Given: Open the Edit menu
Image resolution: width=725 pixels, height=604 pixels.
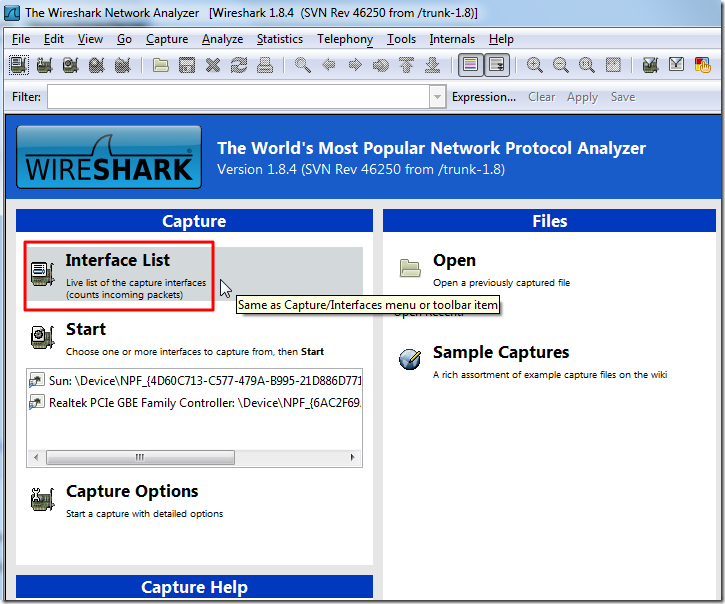Looking at the screenshot, I should tap(54, 39).
